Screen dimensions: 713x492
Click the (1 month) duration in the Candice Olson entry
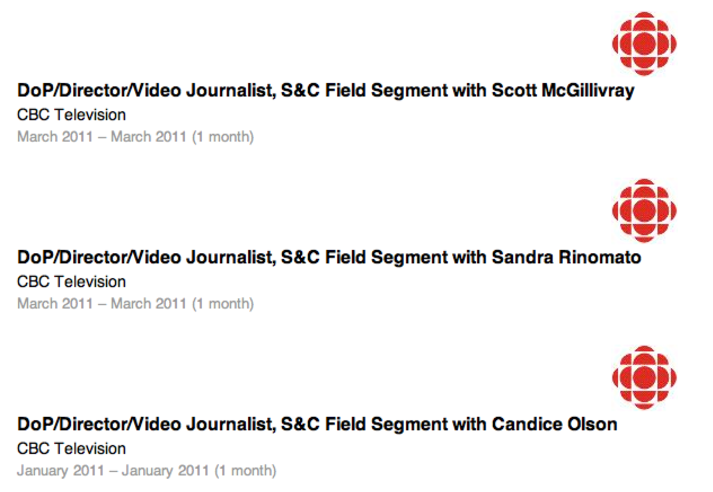point(246,470)
